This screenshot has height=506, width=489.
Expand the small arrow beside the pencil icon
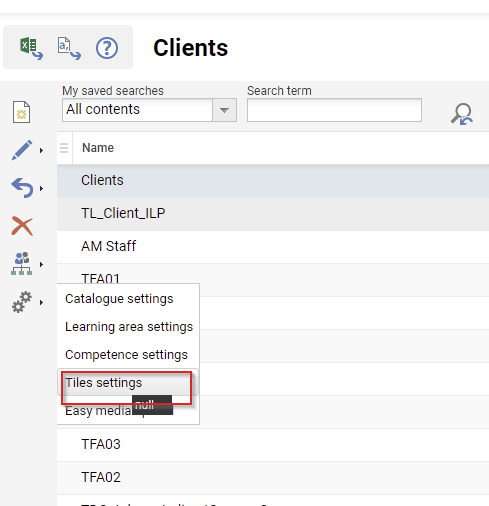pyautogui.click(x=41, y=151)
